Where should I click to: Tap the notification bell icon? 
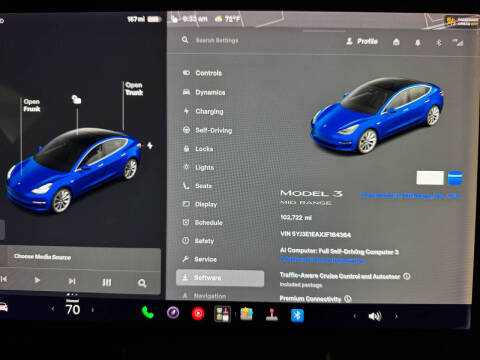(417, 43)
